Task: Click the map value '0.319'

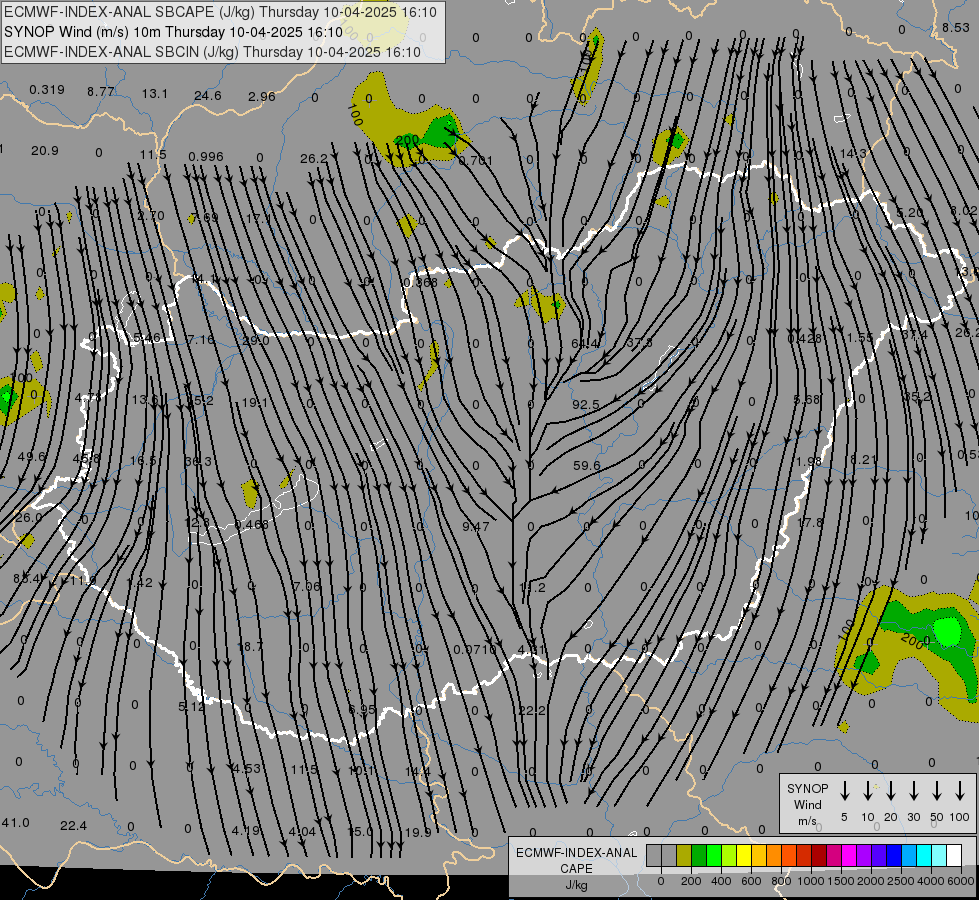Action: pyautogui.click(x=47, y=90)
